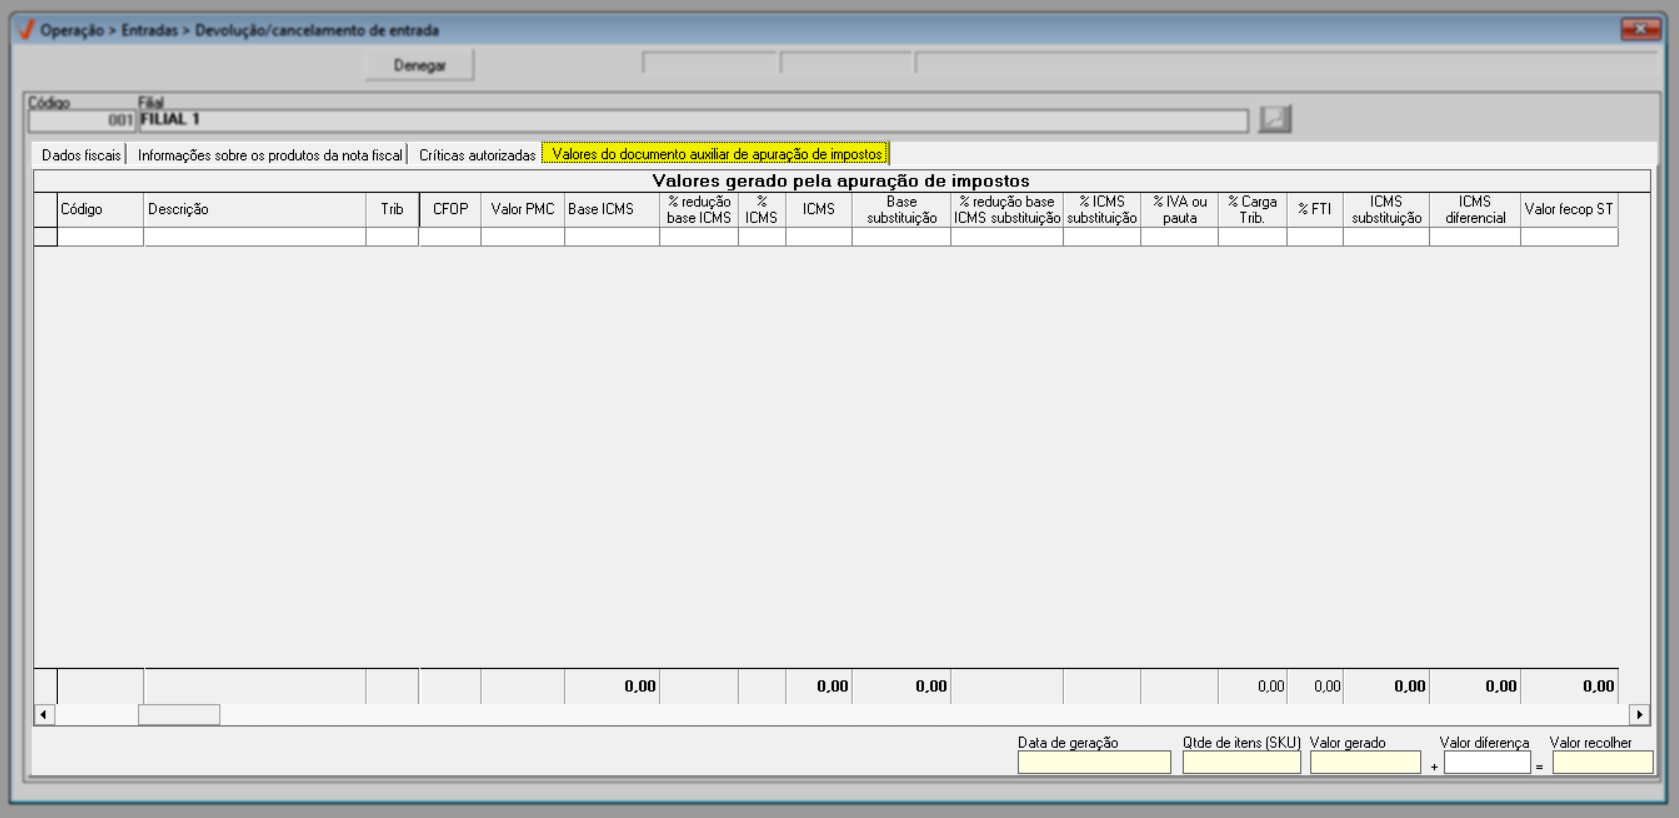Screen dimensions: 1679x818
Task: Click the Descrição column header
Action: [x=254, y=209]
